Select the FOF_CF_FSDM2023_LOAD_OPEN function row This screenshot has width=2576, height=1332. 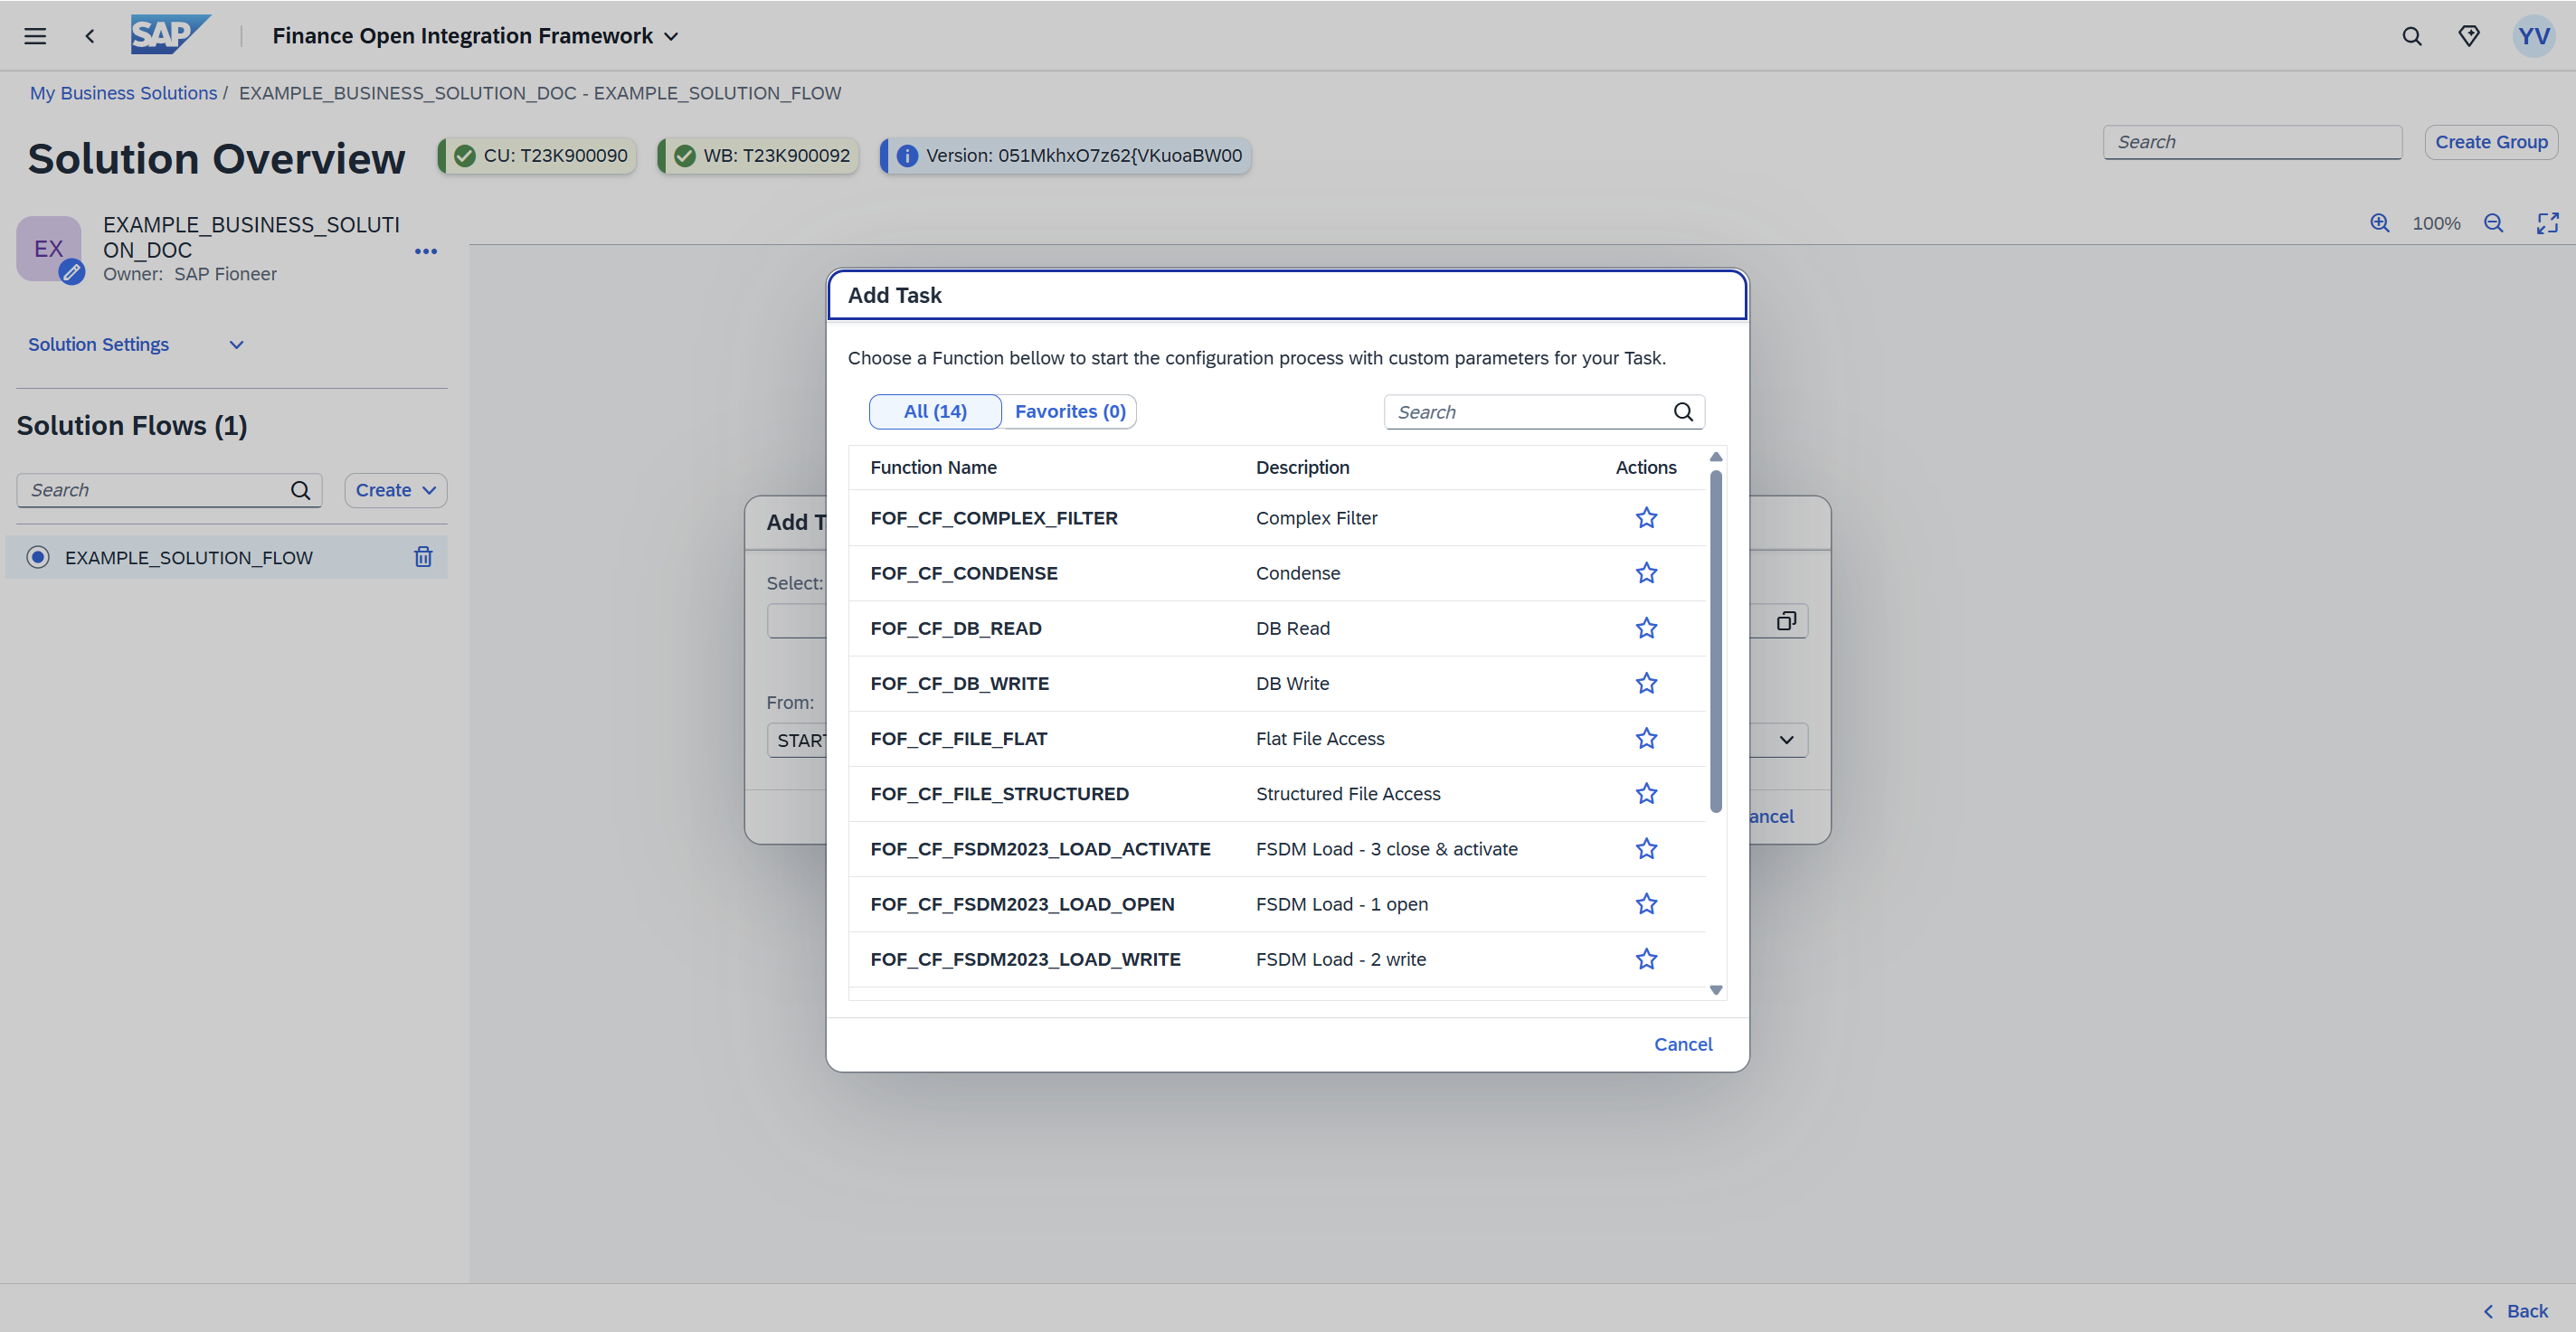click(1277, 904)
